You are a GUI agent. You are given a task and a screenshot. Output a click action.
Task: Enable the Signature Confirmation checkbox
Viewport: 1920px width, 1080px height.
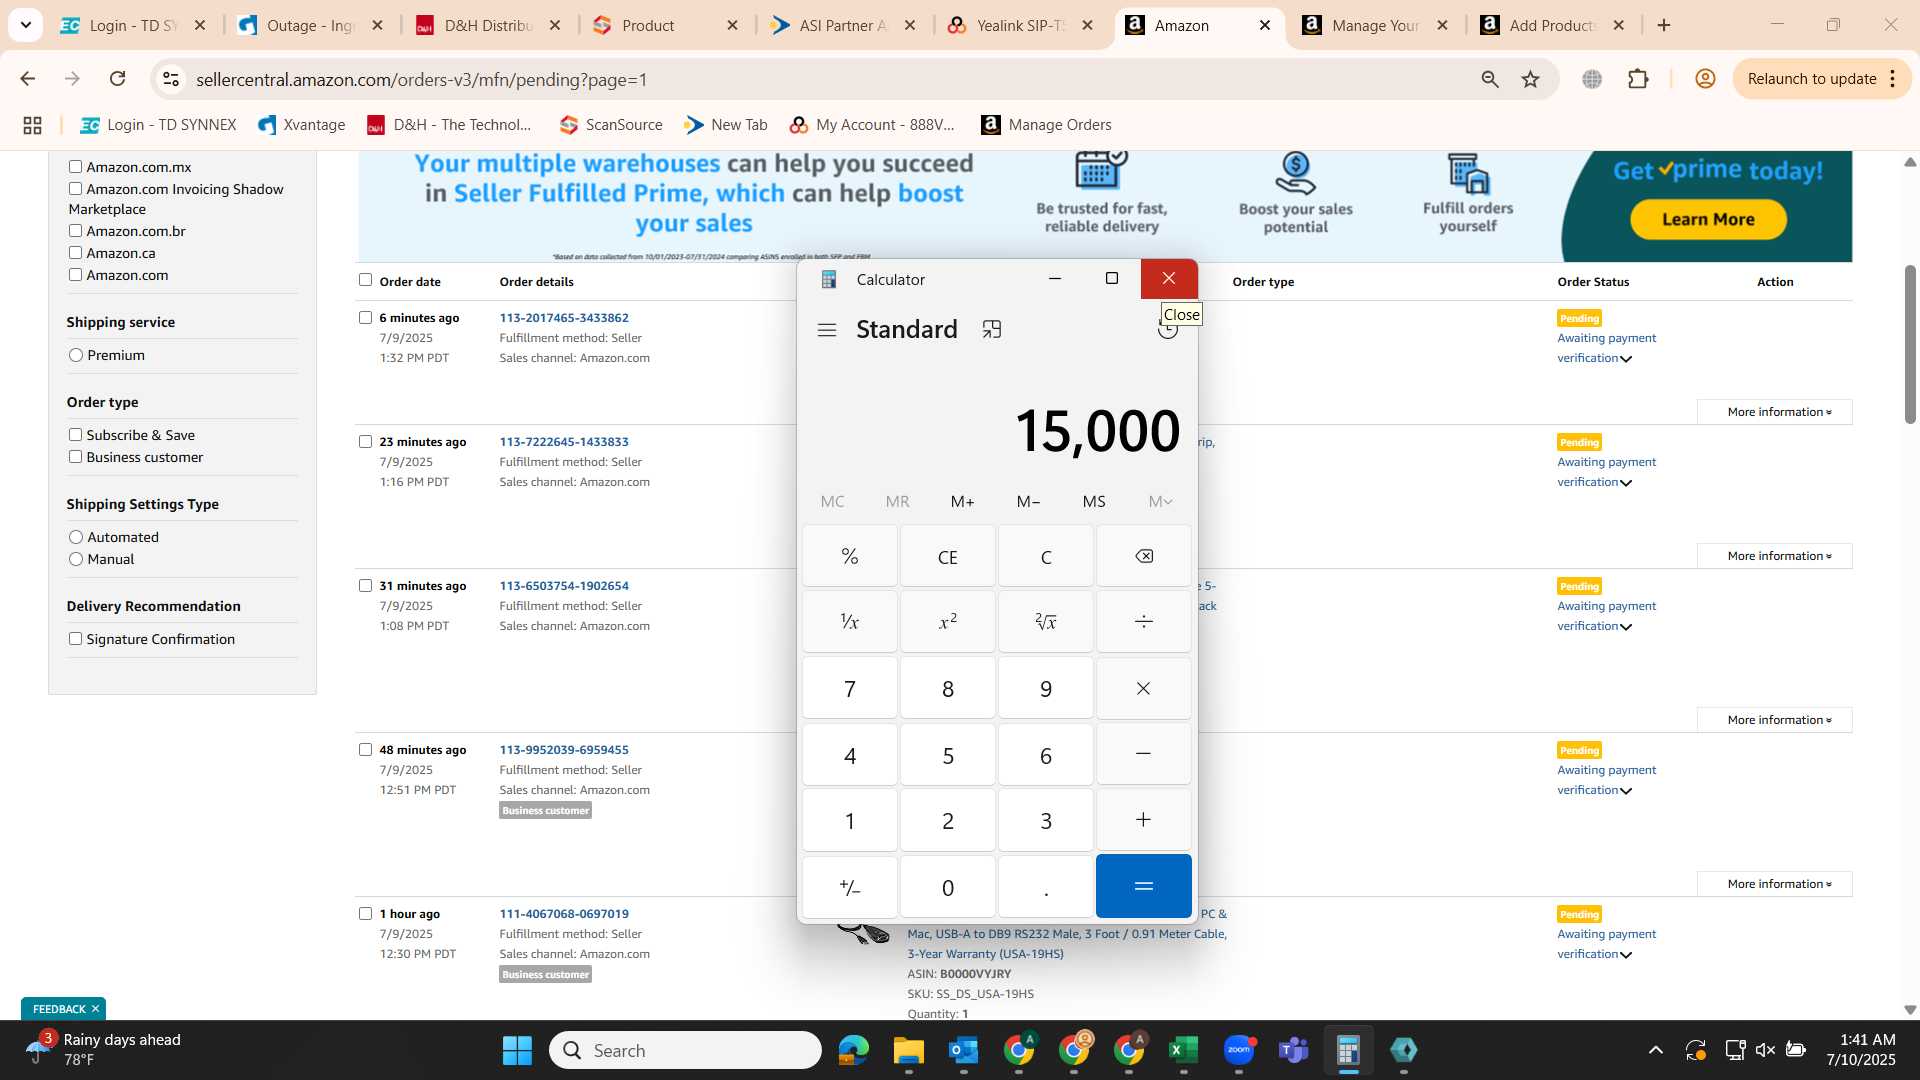75,639
